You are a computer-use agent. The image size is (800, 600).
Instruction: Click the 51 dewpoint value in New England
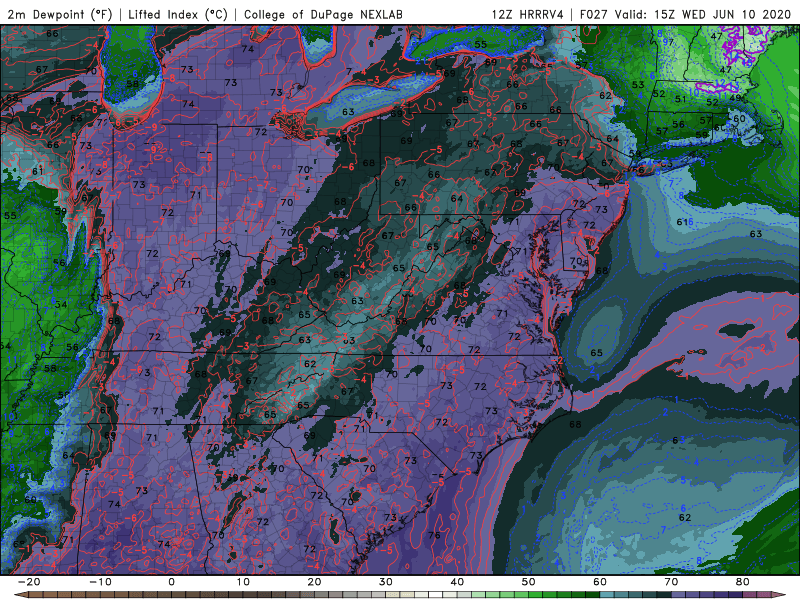point(681,99)
